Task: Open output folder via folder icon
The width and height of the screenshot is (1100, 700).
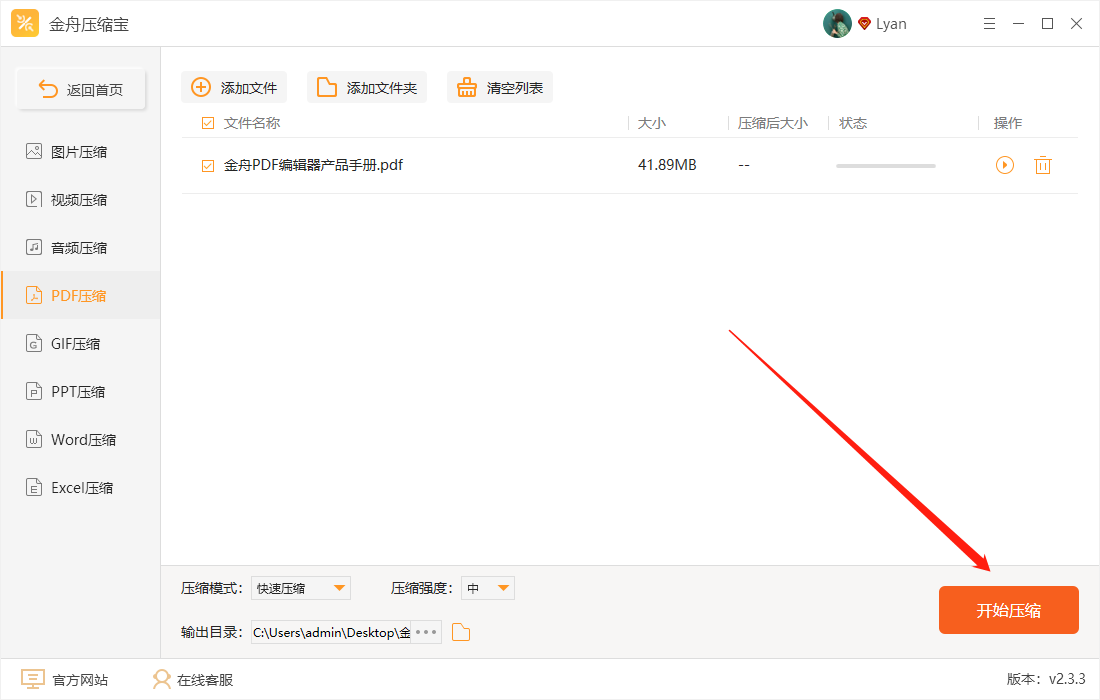Action: tap(460, 631)
